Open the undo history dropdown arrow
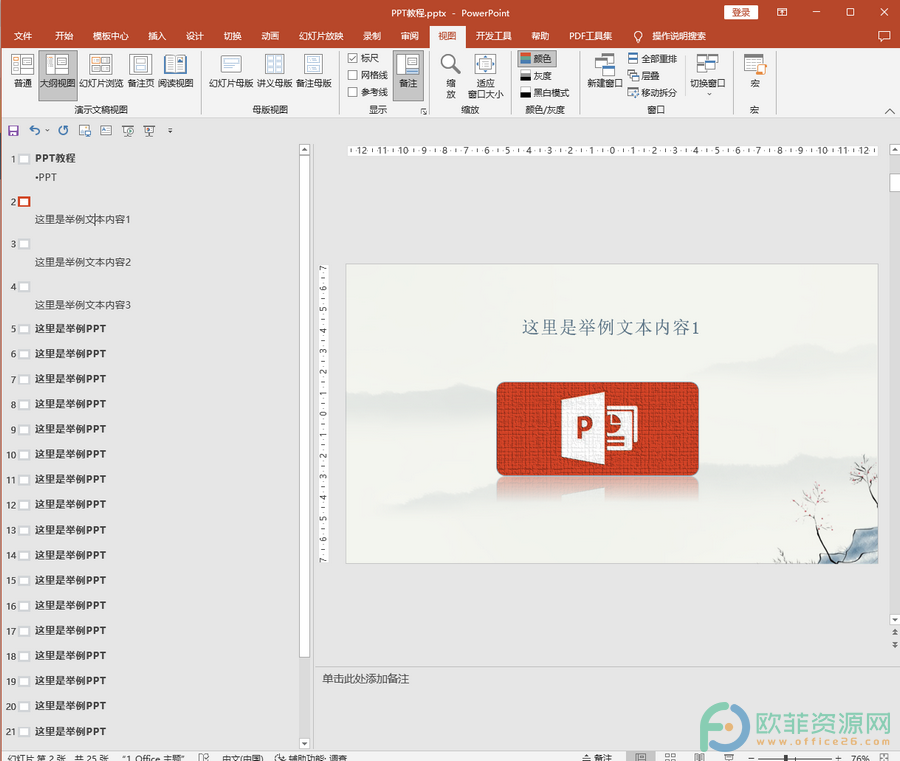This screenshot has width=900, height=761. click(47, 131)
